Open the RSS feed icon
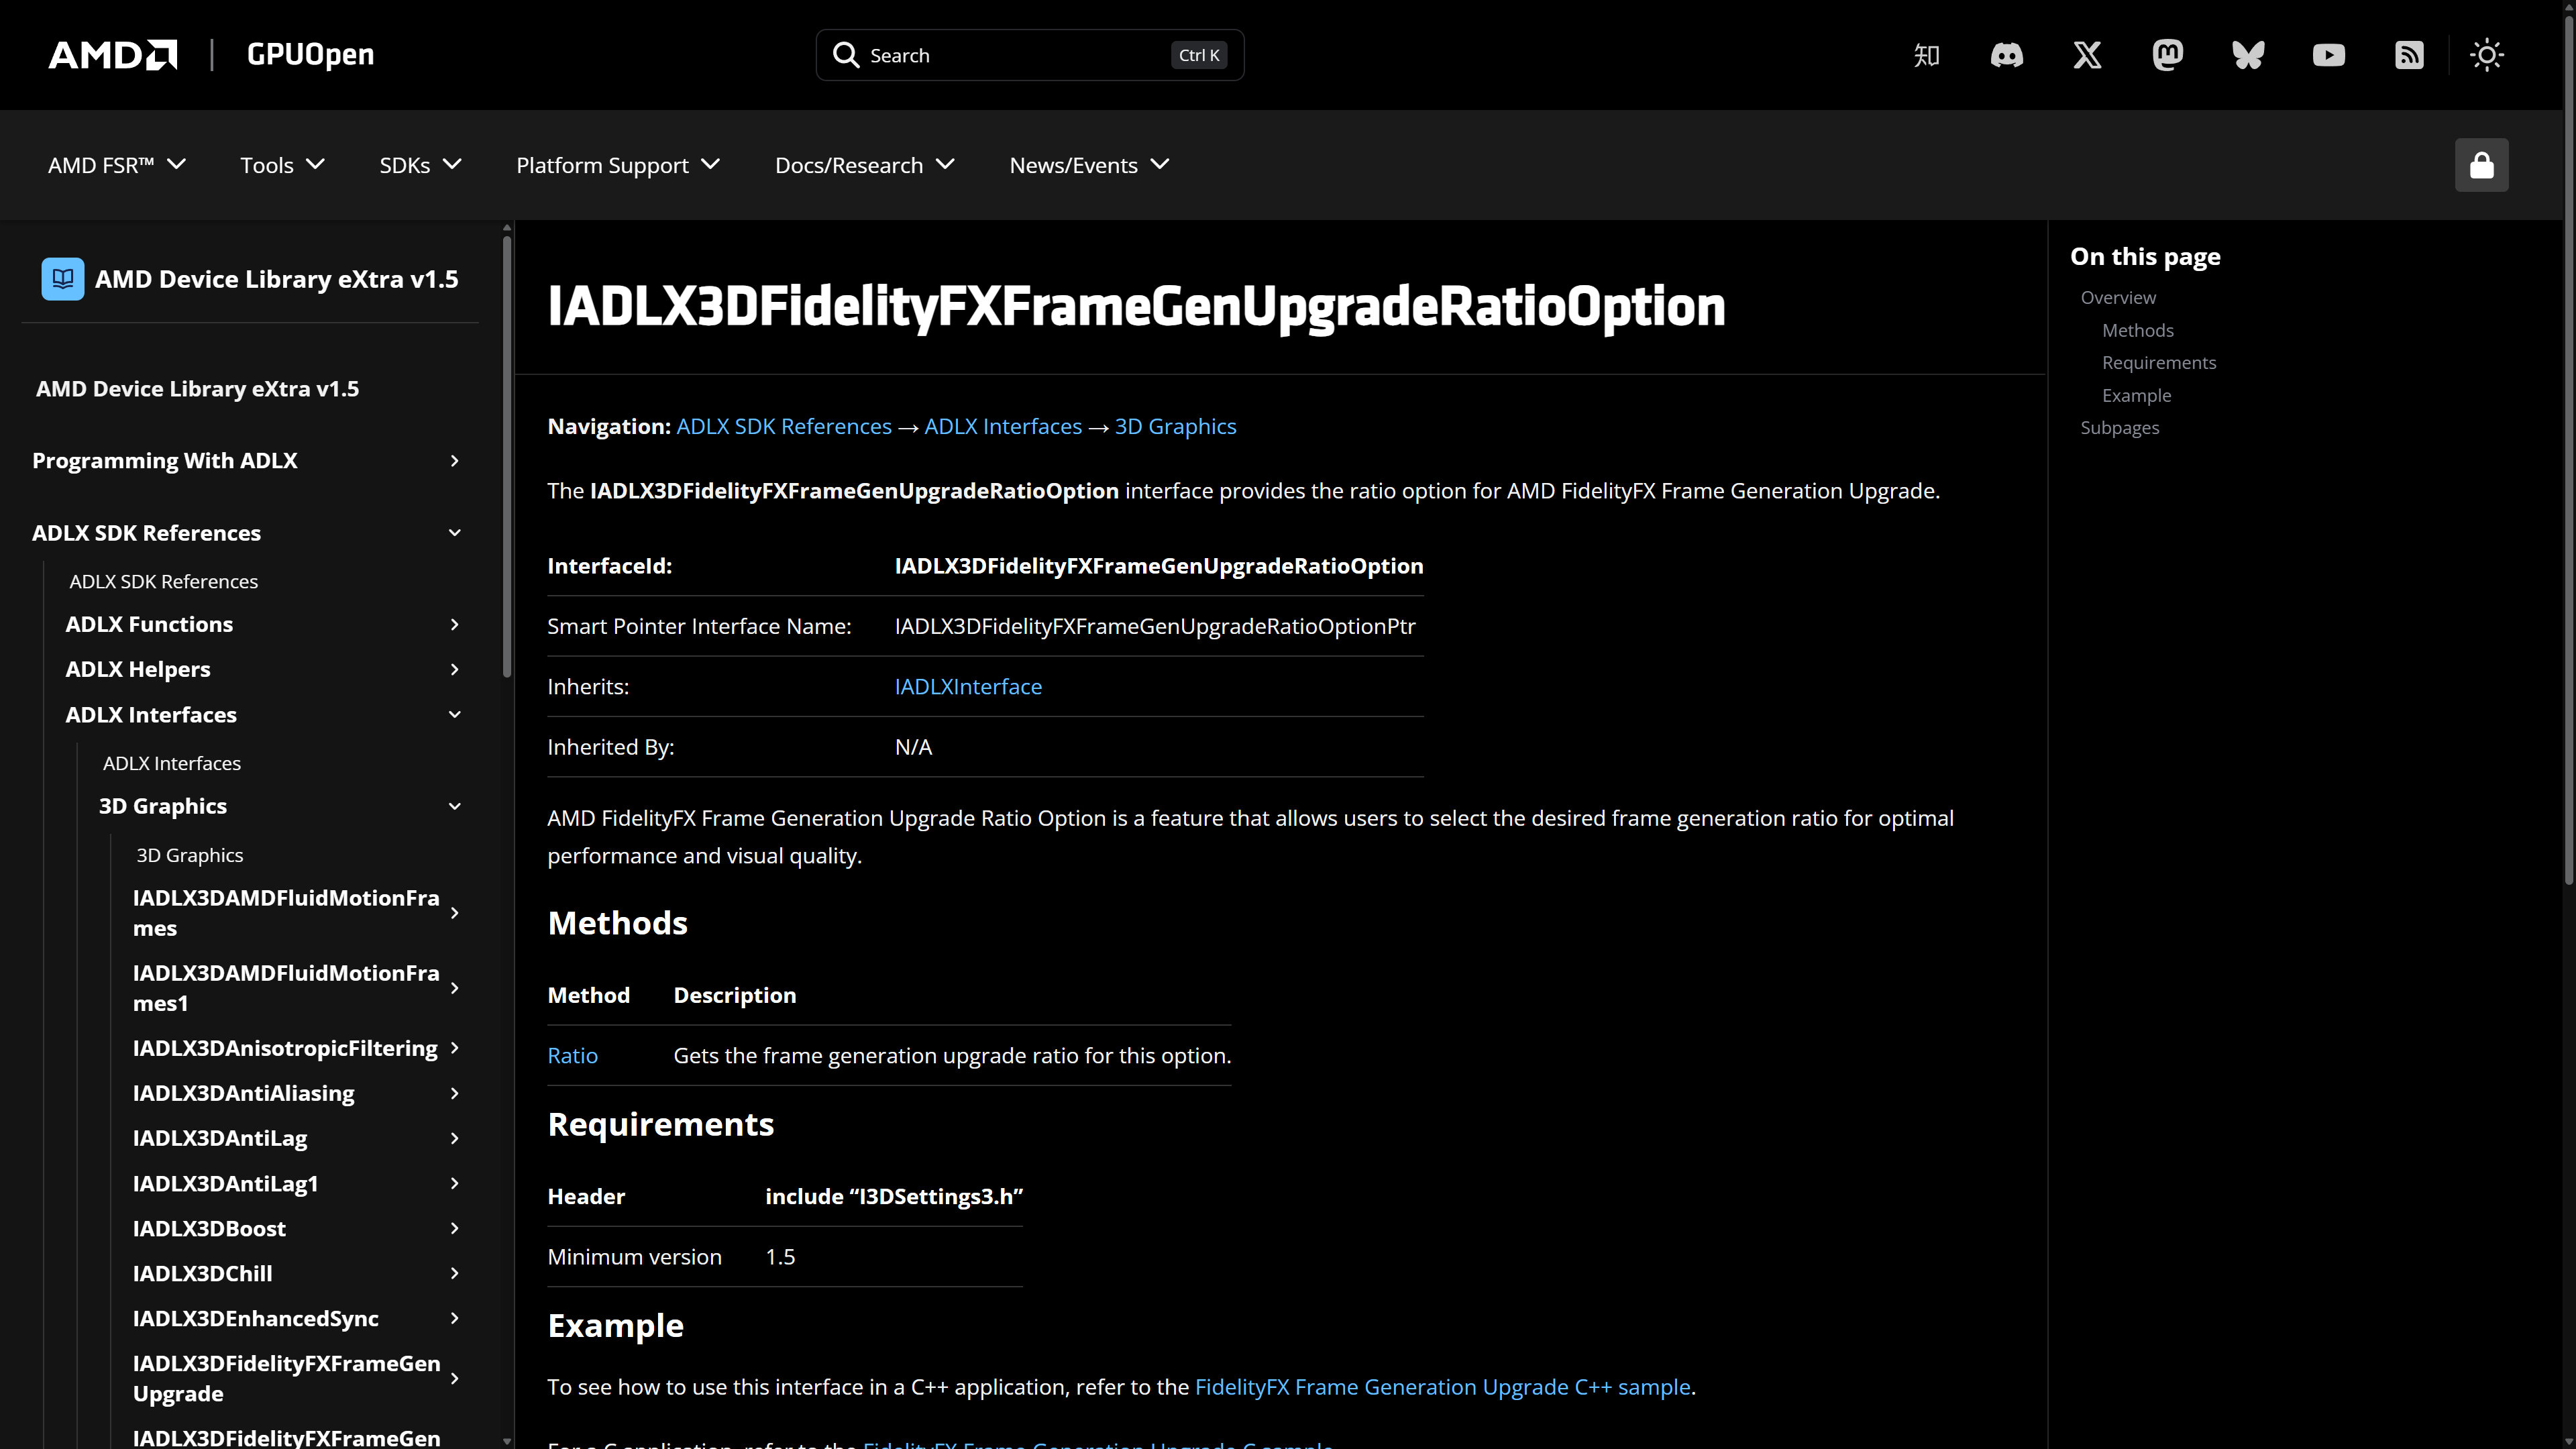Screen dimensions: 2576x1449 (x=2409, y=55)
